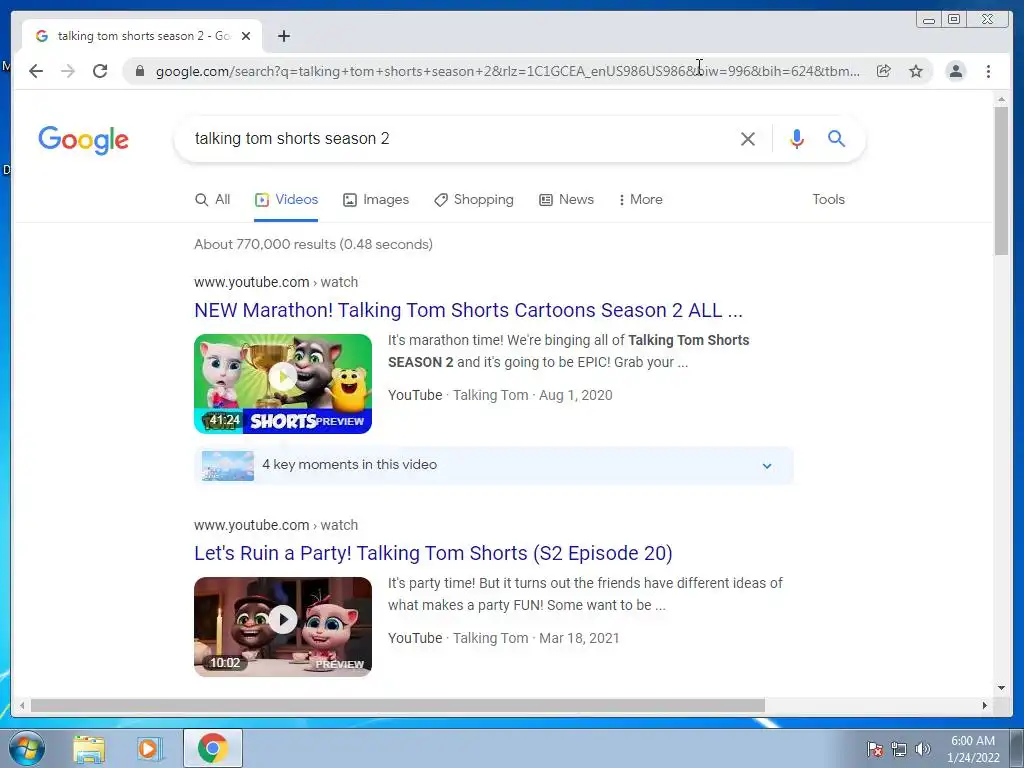Open the Windows Start menu

pyautogui.click(x=27, y=748)
